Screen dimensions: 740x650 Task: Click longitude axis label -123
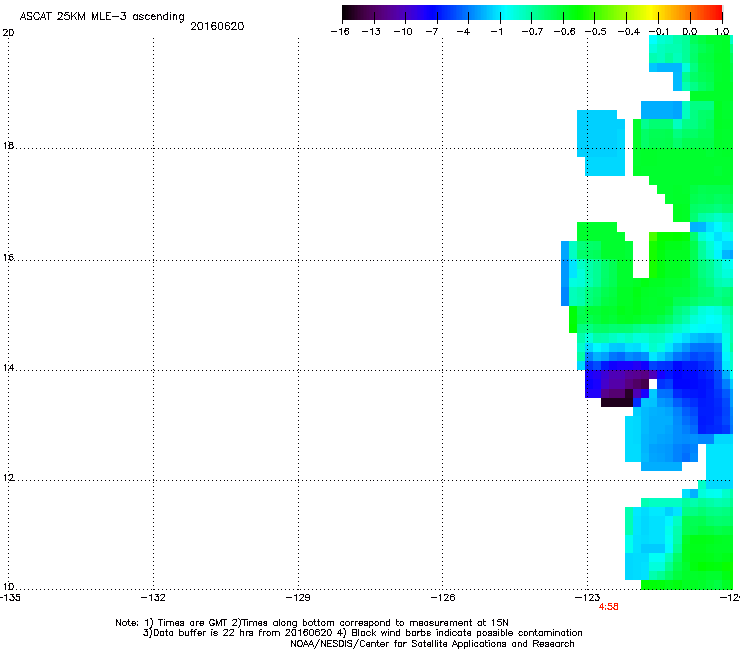click(588, 598)
